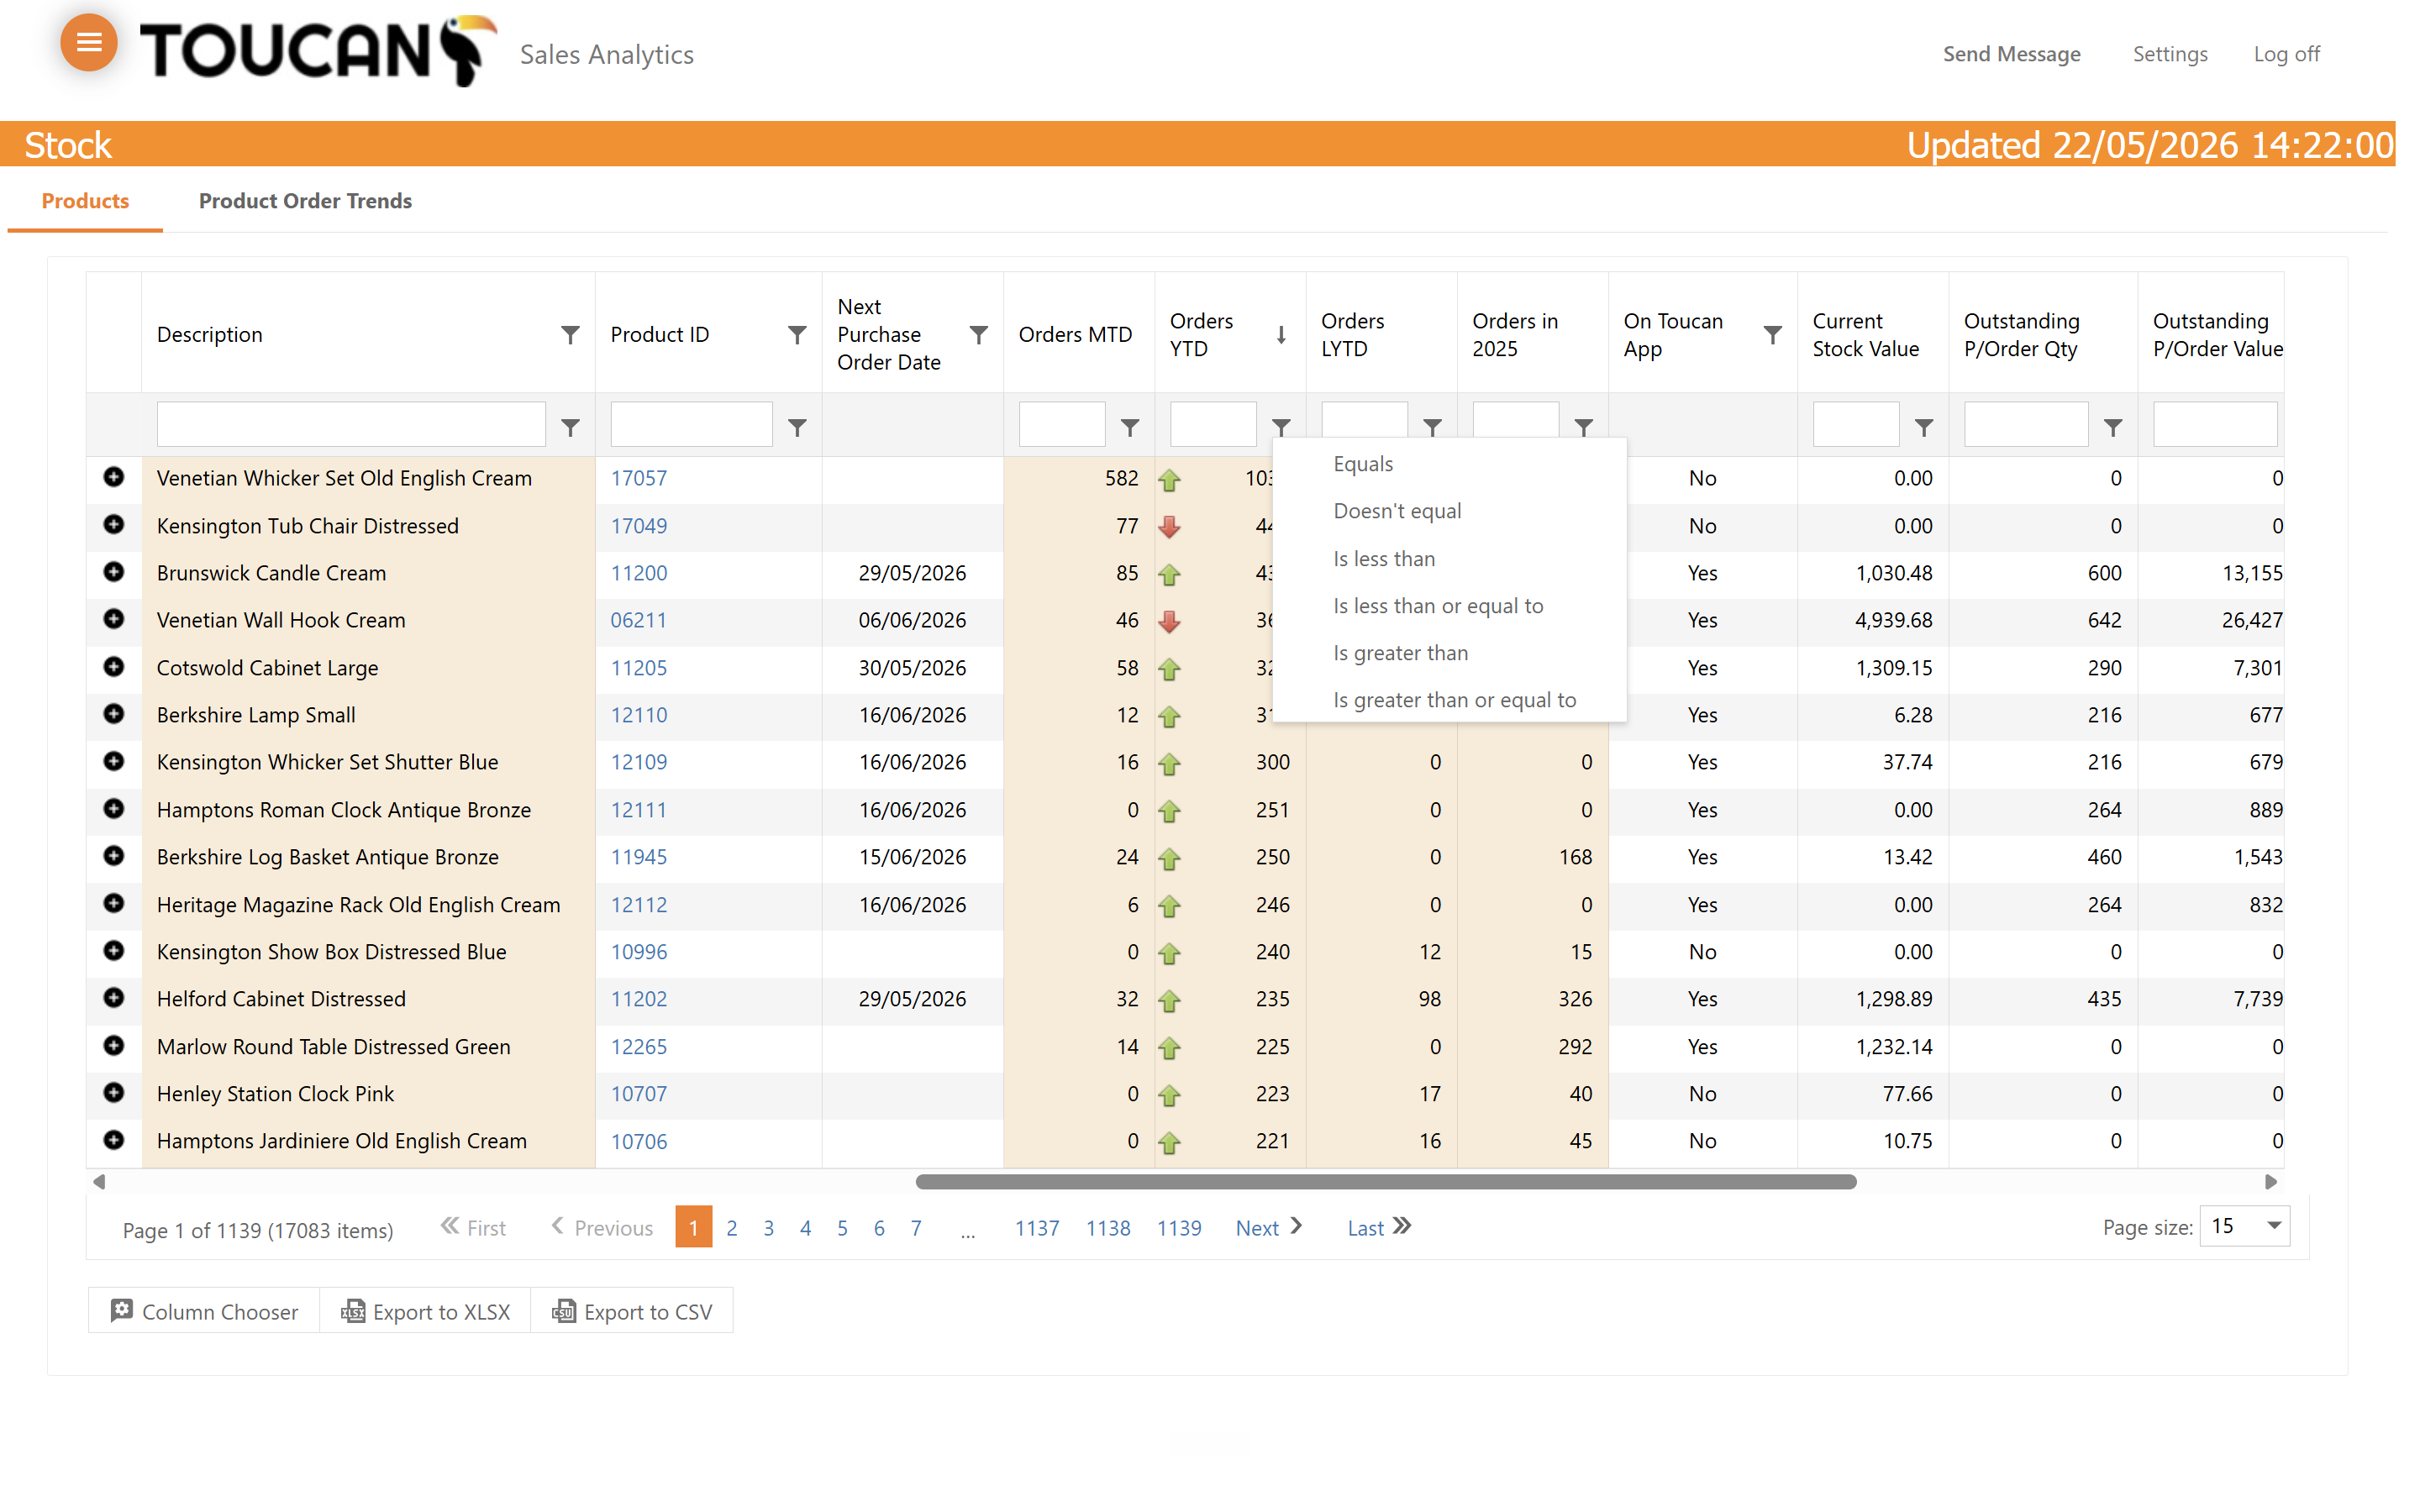Open Product ID filter row condition icon
2420x1512 pixels.
797,427
